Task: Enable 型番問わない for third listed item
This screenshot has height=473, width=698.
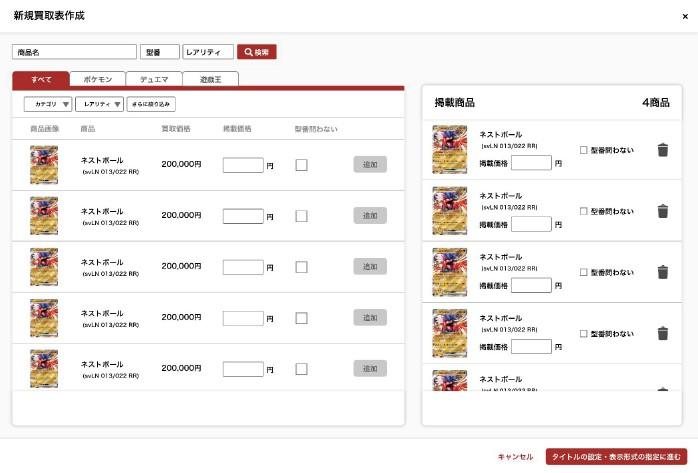Action: 583,272
